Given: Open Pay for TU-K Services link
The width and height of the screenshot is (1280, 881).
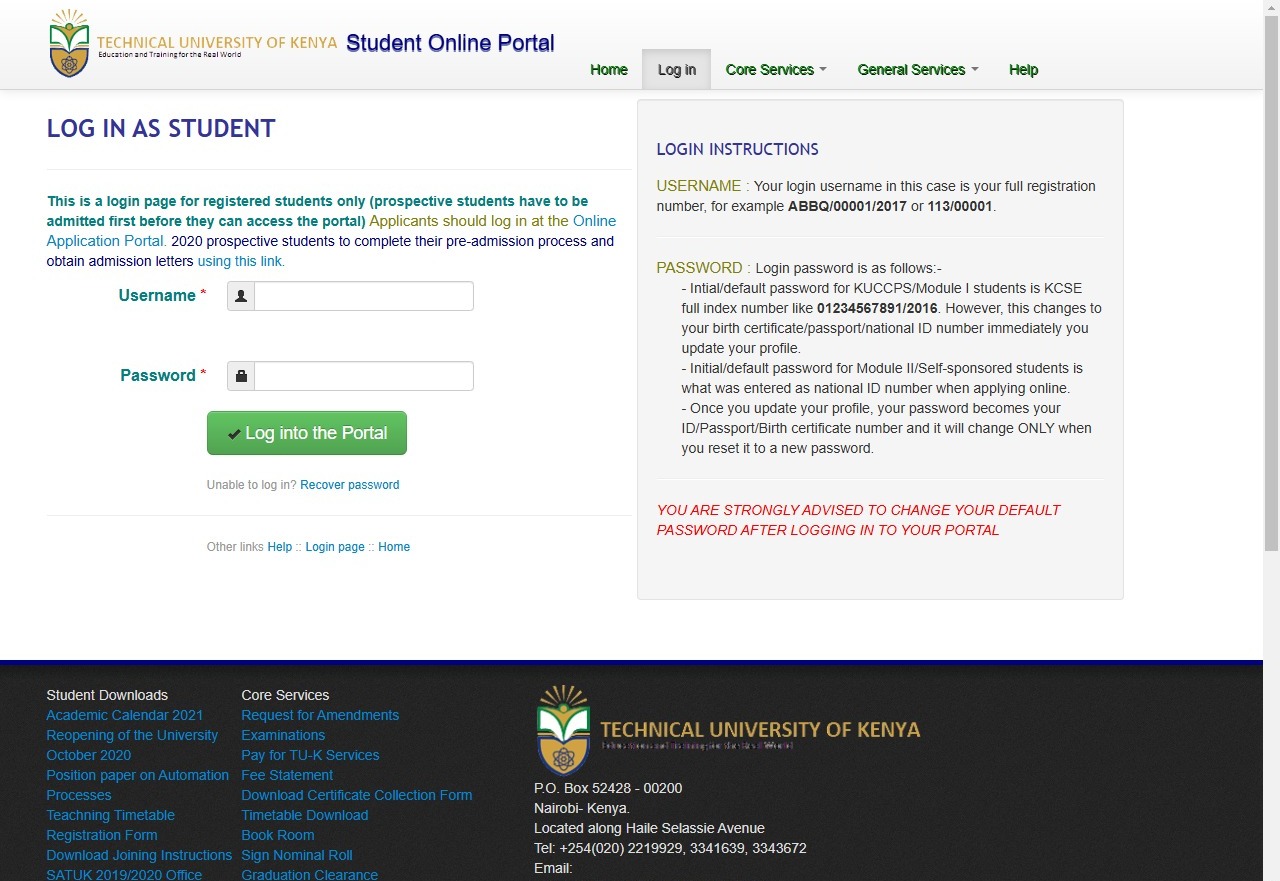Looking at the screenshot, I should click(x=310, y=755).
